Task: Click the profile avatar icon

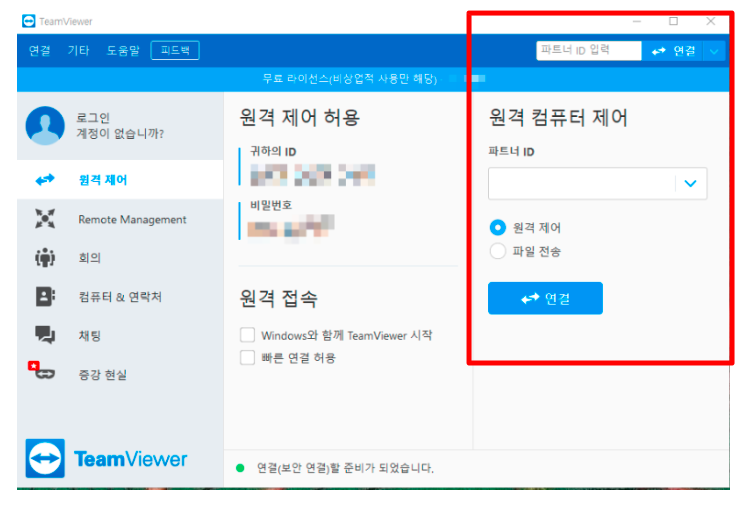Action: pyautogui.click(x=45, y=125)
